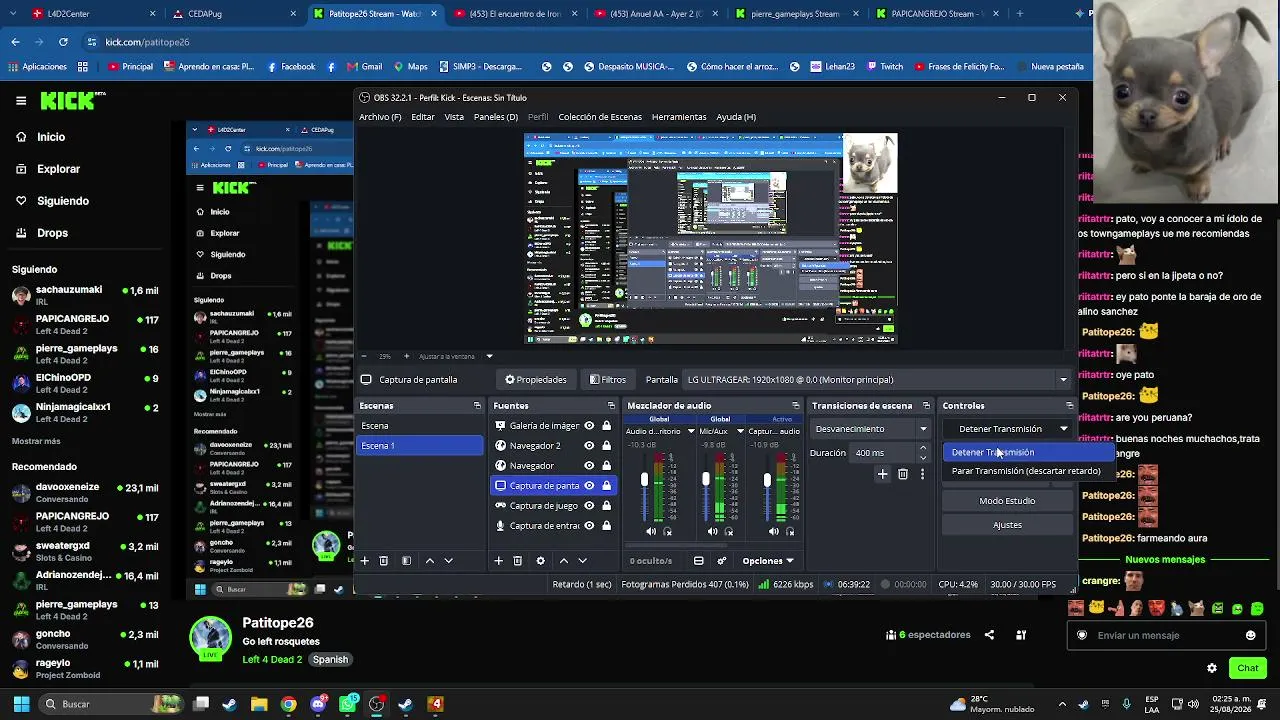Viewport: 1280px width, 720px height.
Task: Open the Editar menu in OBS
Action: (x=423, y=117)
